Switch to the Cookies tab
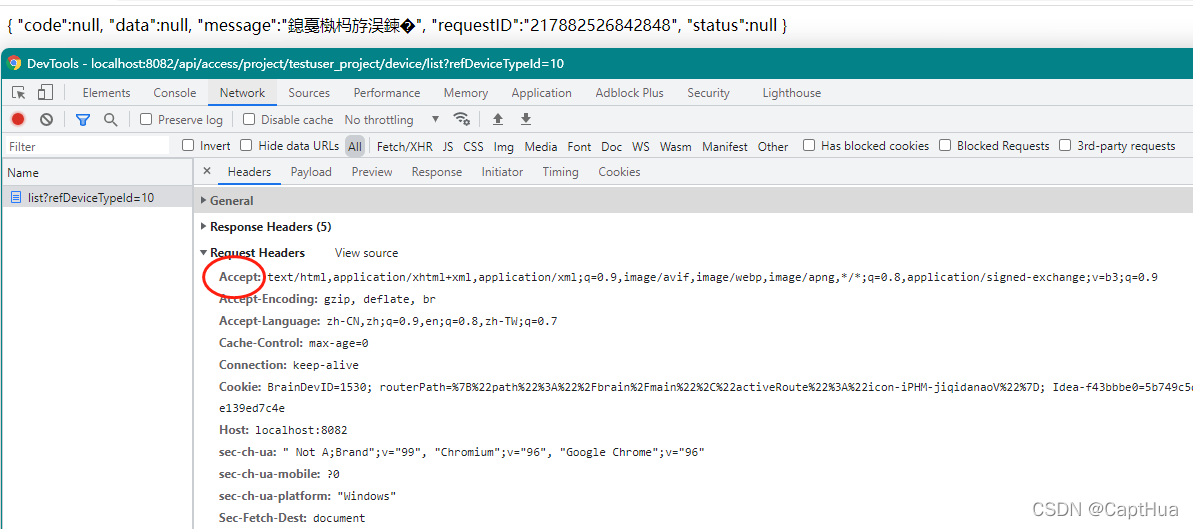Screen dimensions: 1193x529 click(619, 172)
